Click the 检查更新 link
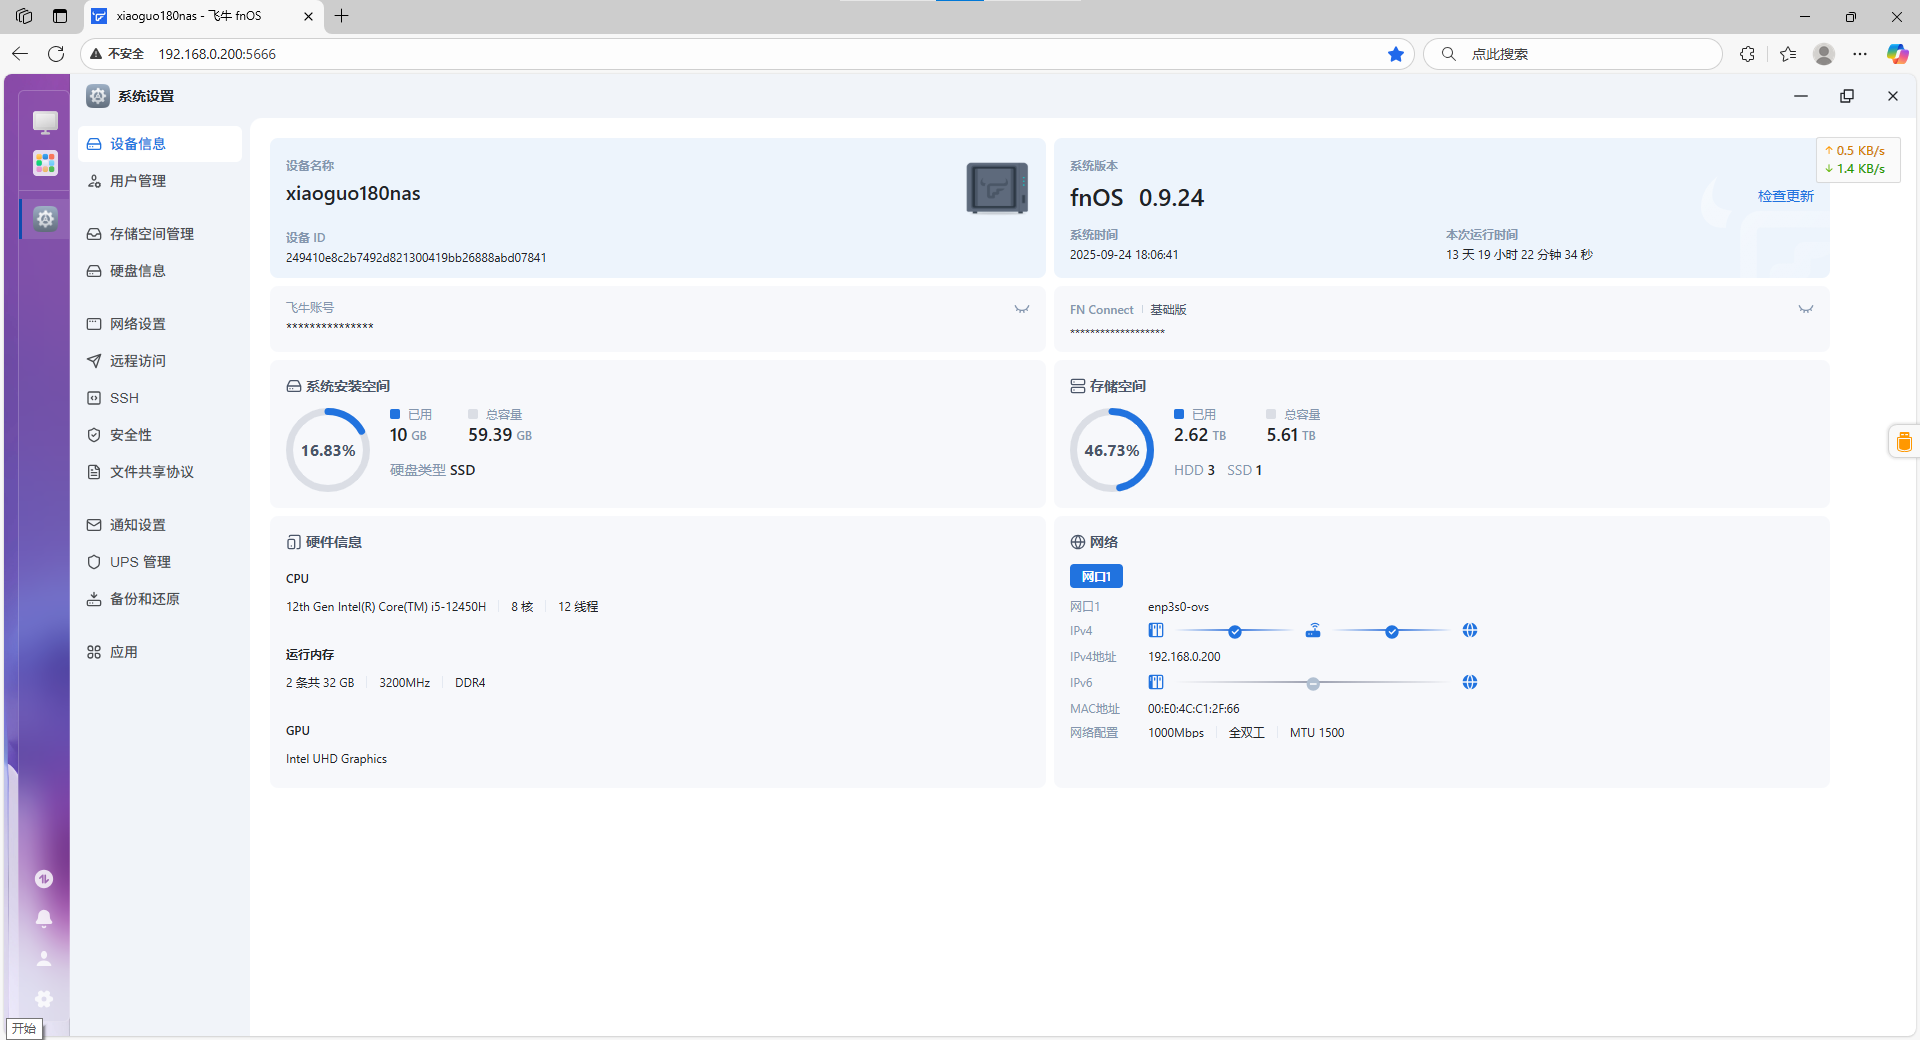1920x1040 pixels. [1785, 196]
